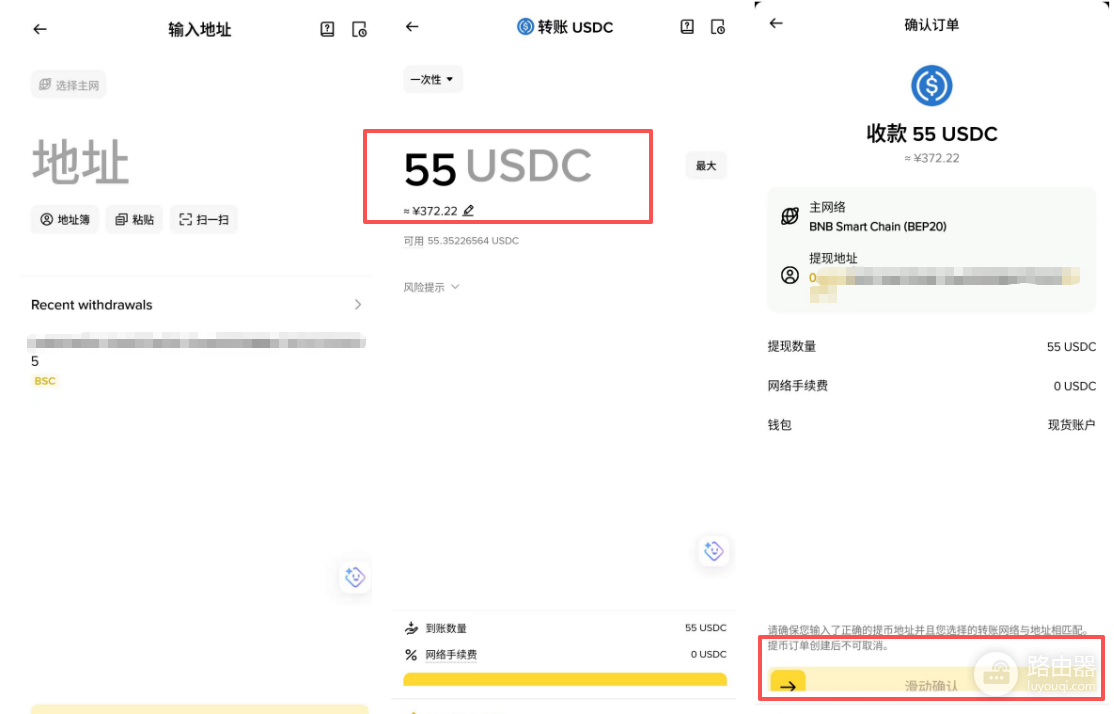The height and width of the screenshot is (714, 1114).
Task: Tap the yellow submit button on transfer screen
Action: (x=565, y=679)
